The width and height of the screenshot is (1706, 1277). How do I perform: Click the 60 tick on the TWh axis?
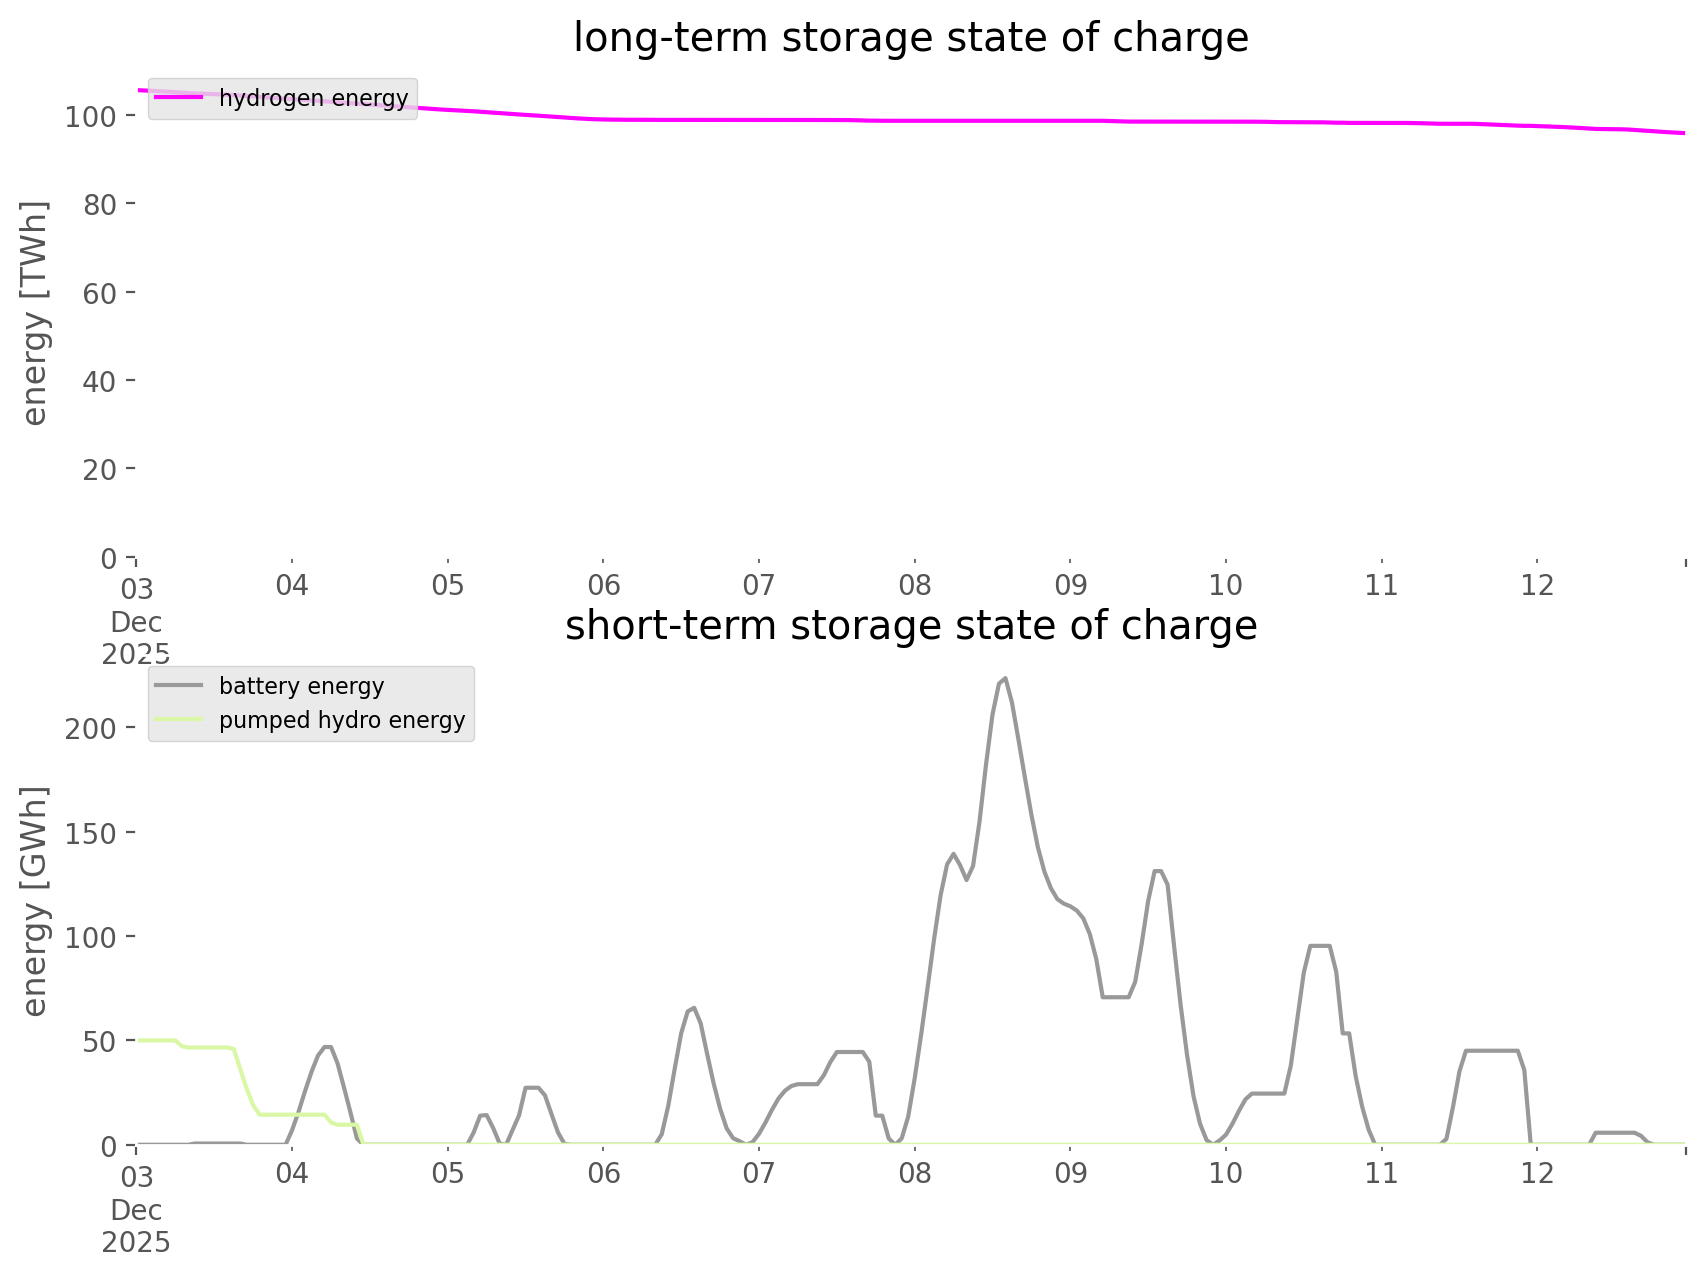pos(99,293)
